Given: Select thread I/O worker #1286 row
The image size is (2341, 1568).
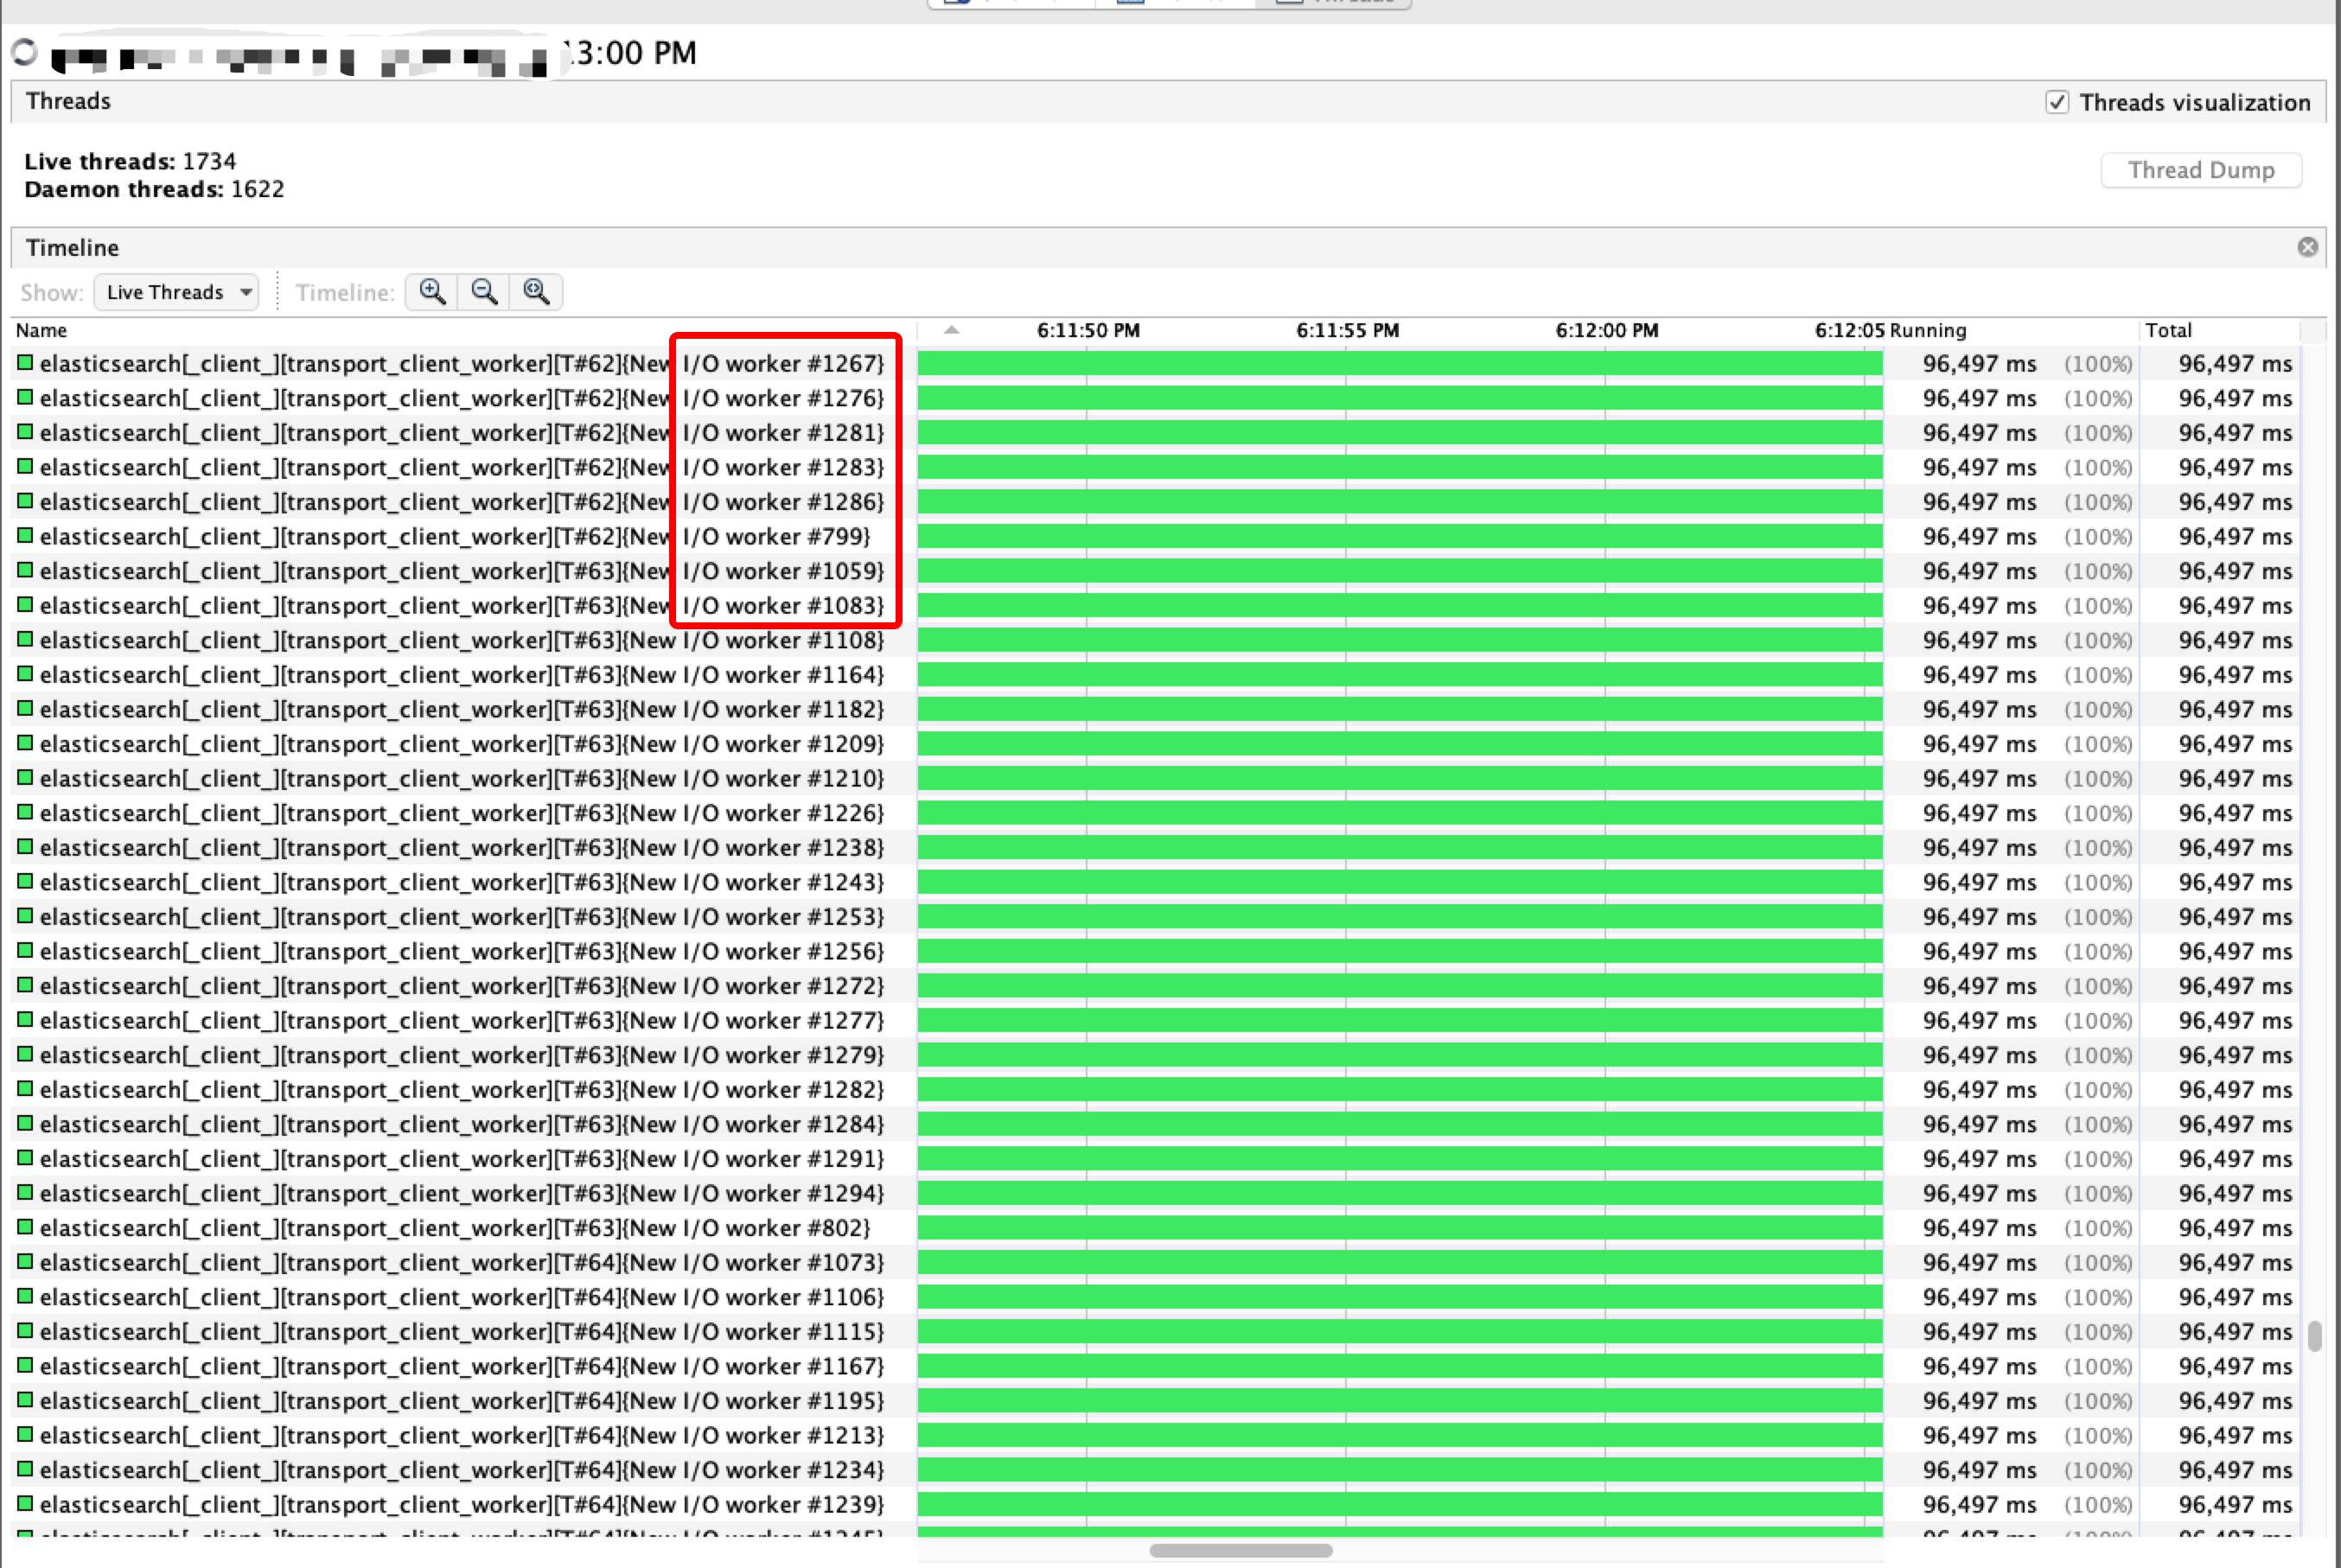Looking at the screenshot, I should click(1156, 502).
